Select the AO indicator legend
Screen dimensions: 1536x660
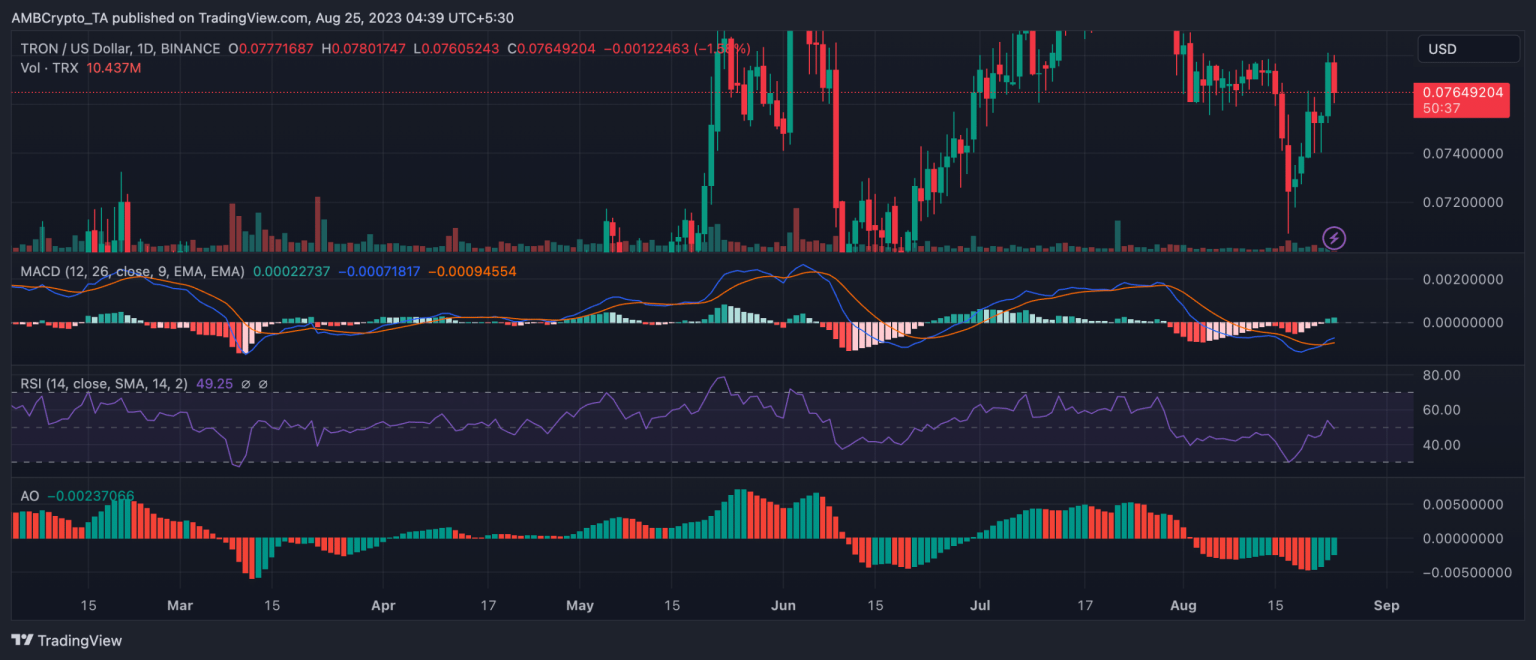point(28,495)
